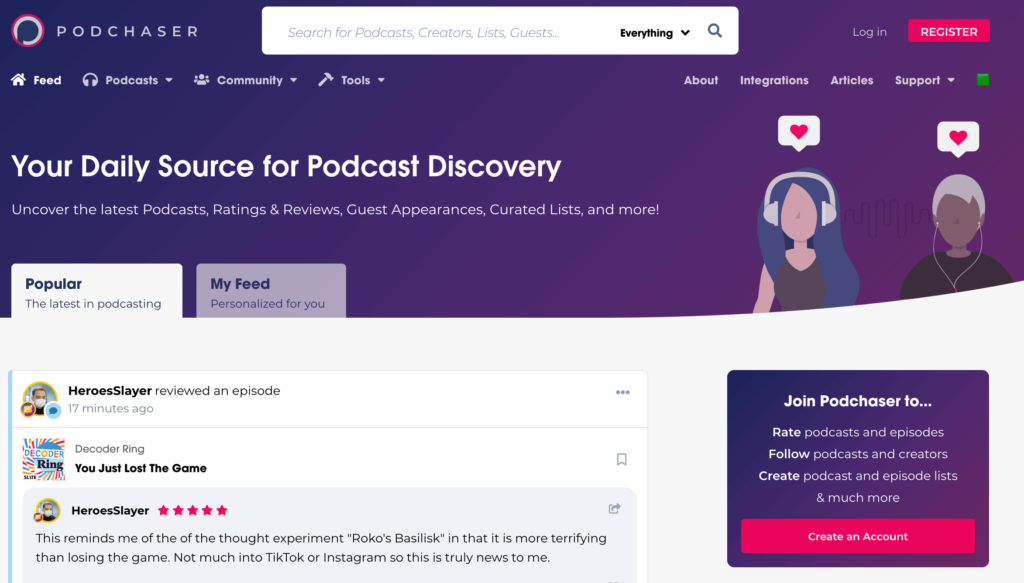Screen dimensions: 1024x583
Task: Open the Decoder Ring podcast link
Action: (110, 449)
